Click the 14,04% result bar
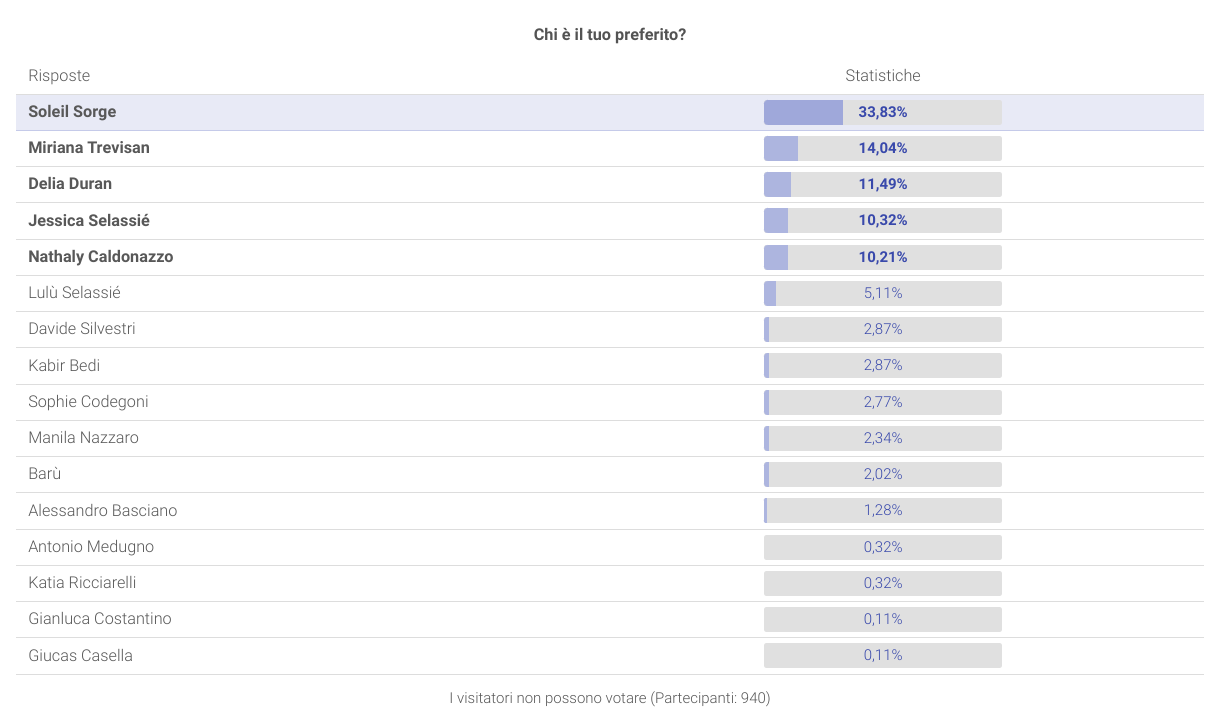 point(882,148)
